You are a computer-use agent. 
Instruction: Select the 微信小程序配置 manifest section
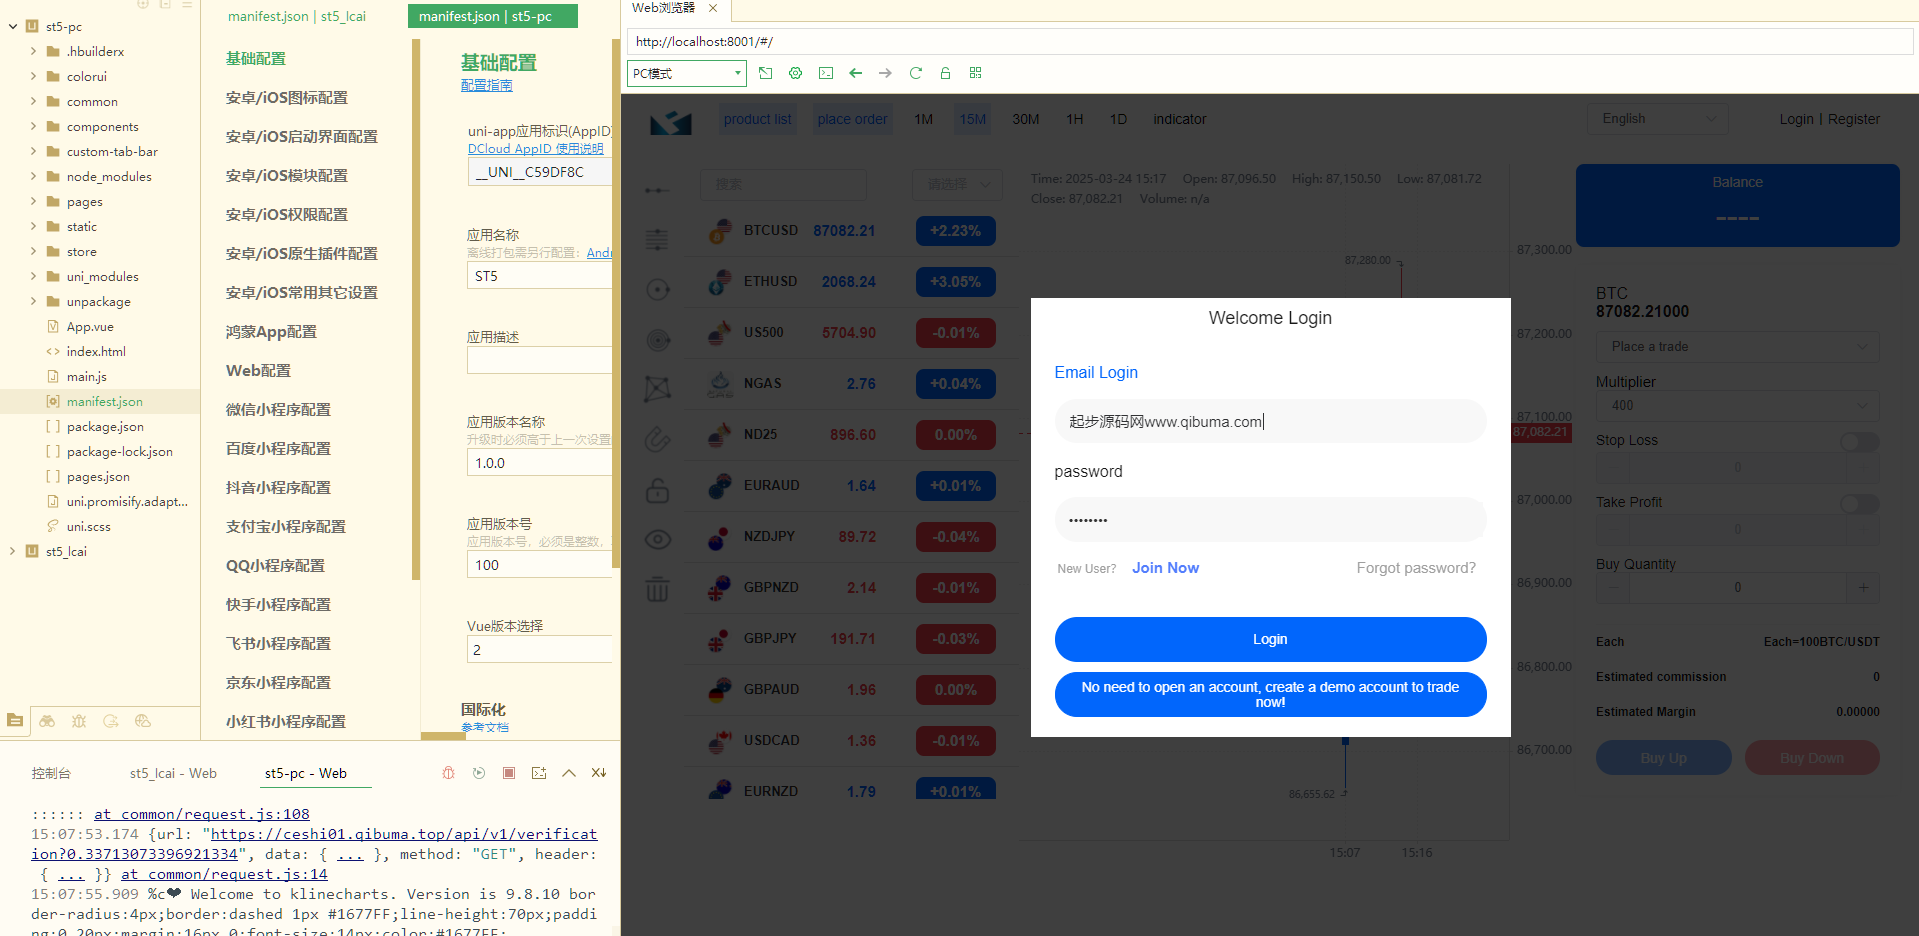click(x=278, y=409)
